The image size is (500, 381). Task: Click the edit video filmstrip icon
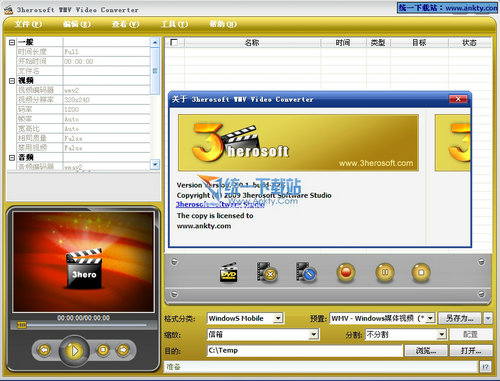point(306,272)
